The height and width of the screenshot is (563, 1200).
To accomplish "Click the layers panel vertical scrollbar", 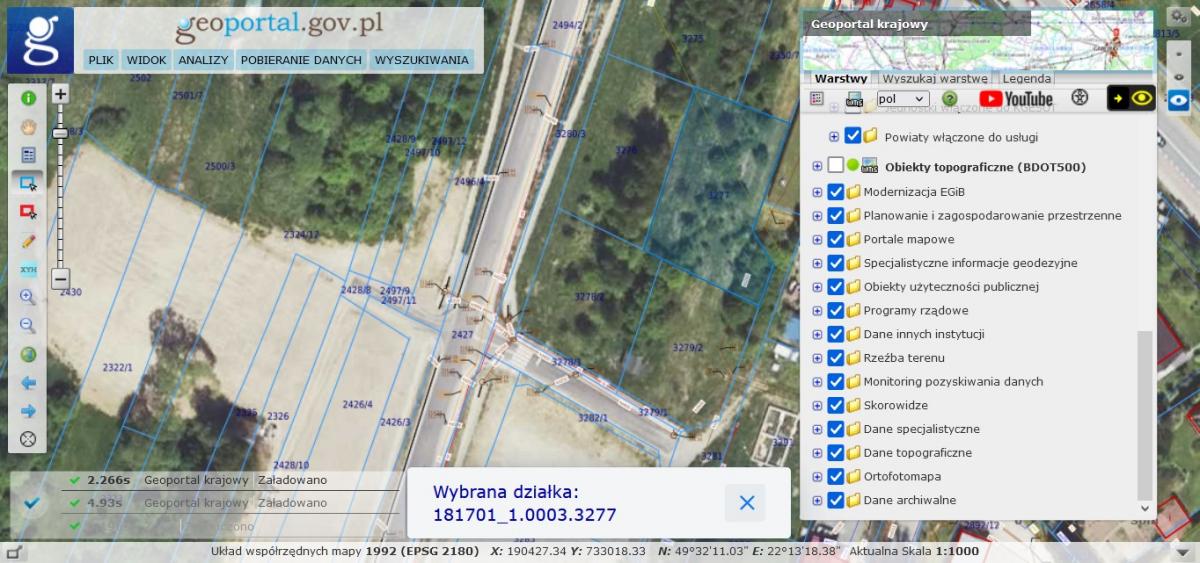I will tap(1145, 415).
